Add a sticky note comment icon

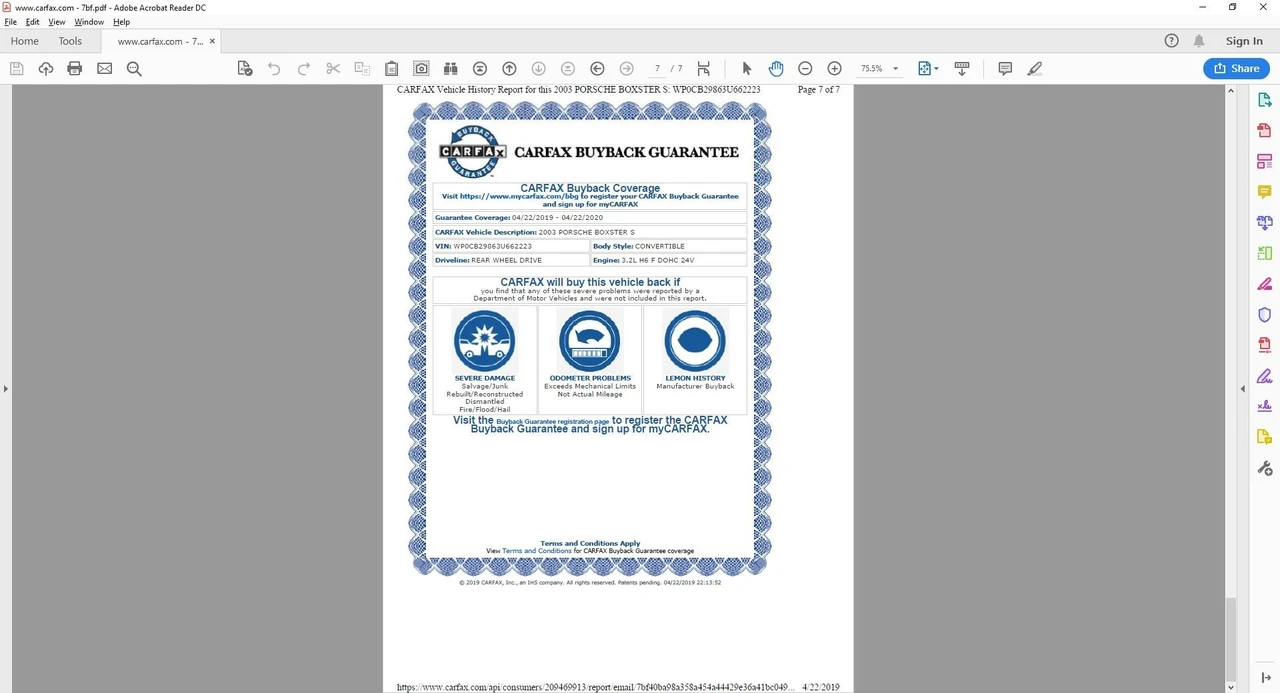(x=1005, y=68)
